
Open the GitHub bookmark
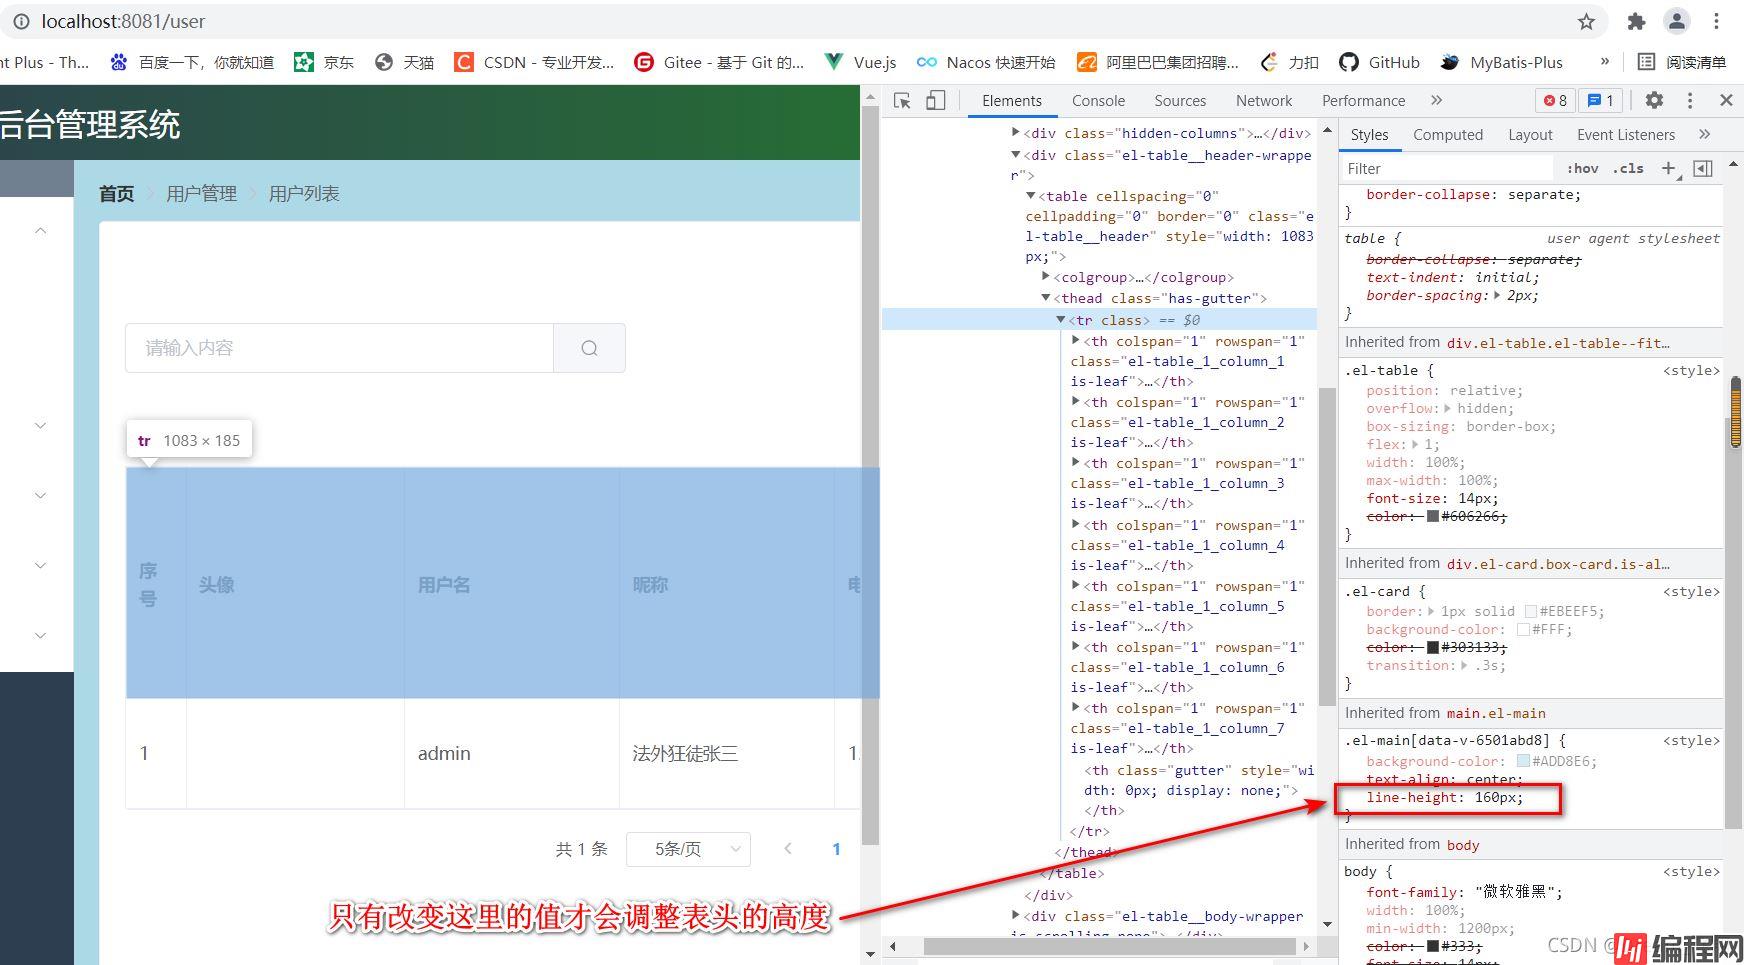tap(1379, 62)
